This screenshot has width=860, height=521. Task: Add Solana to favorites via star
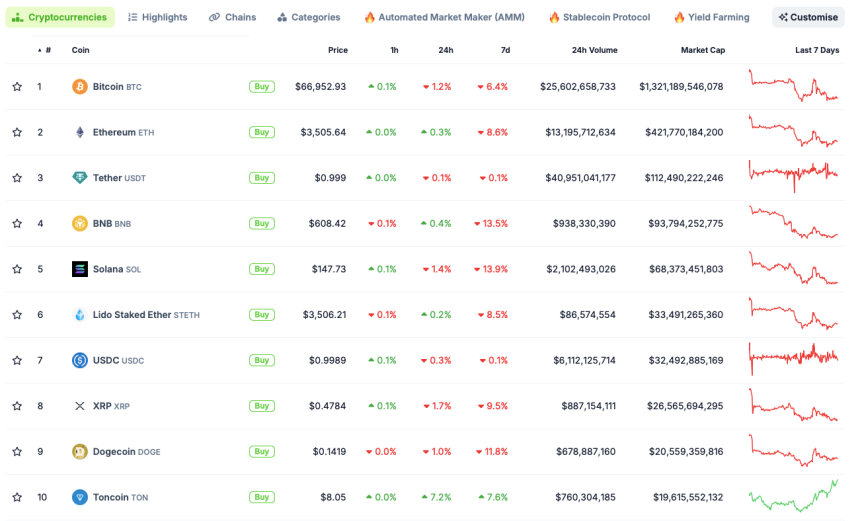18,269
